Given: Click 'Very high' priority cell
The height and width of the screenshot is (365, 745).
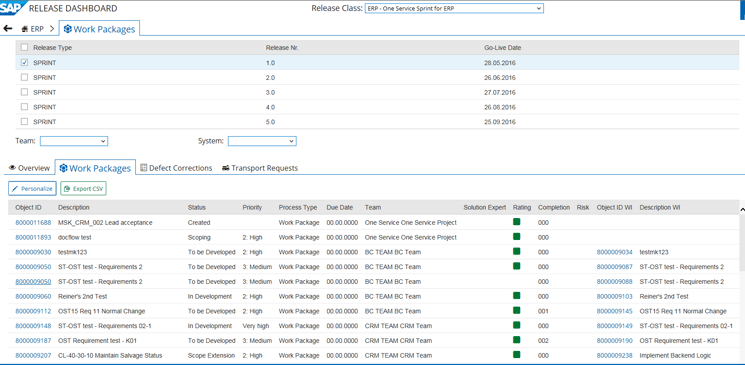Looking at the screenshot, I should (255, 326).
